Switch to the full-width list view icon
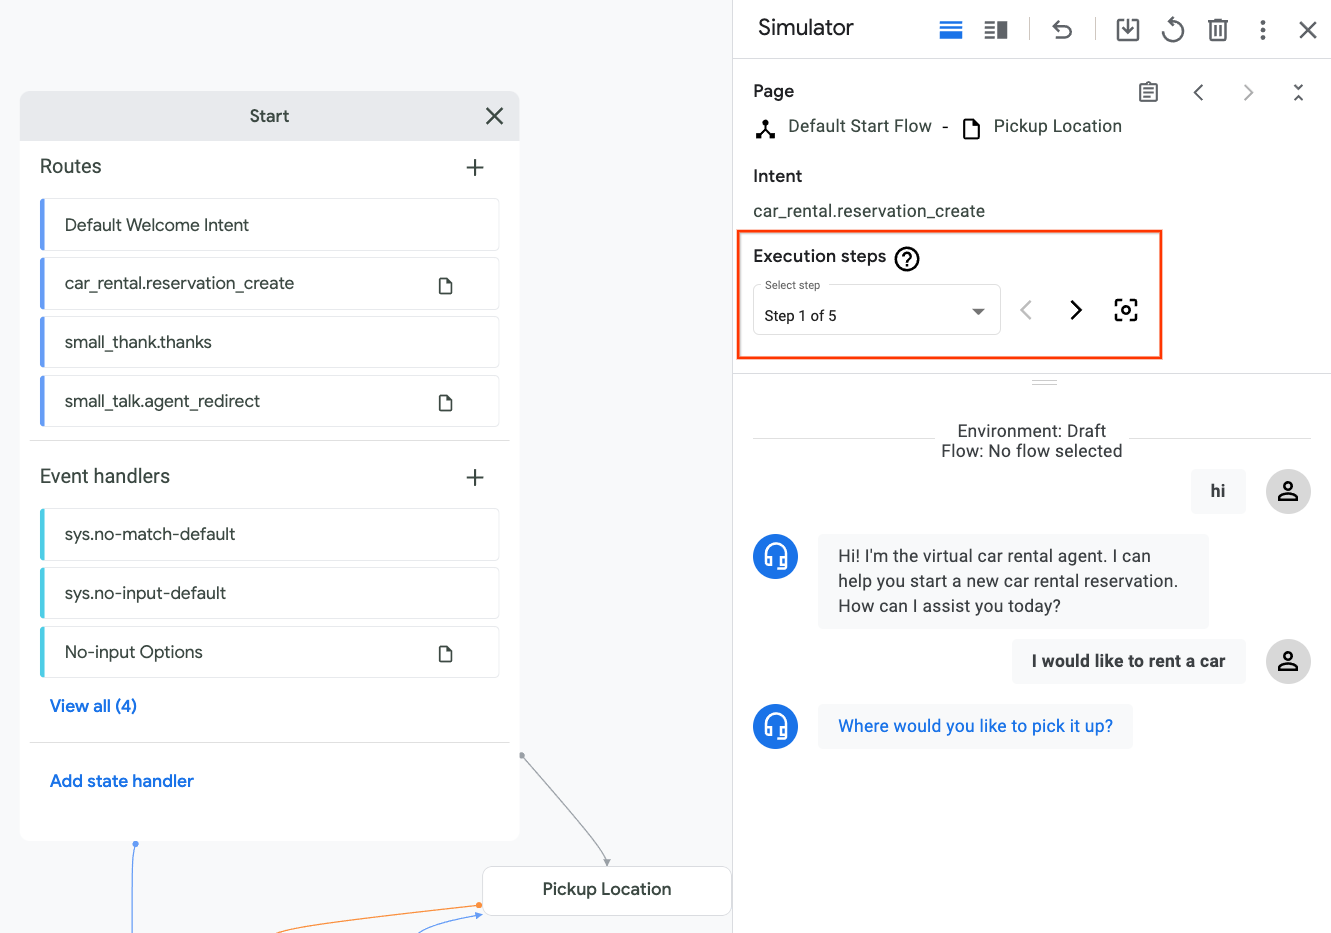Image resolution: width=1331 pixels, height=933 pixels. [950, 30]
